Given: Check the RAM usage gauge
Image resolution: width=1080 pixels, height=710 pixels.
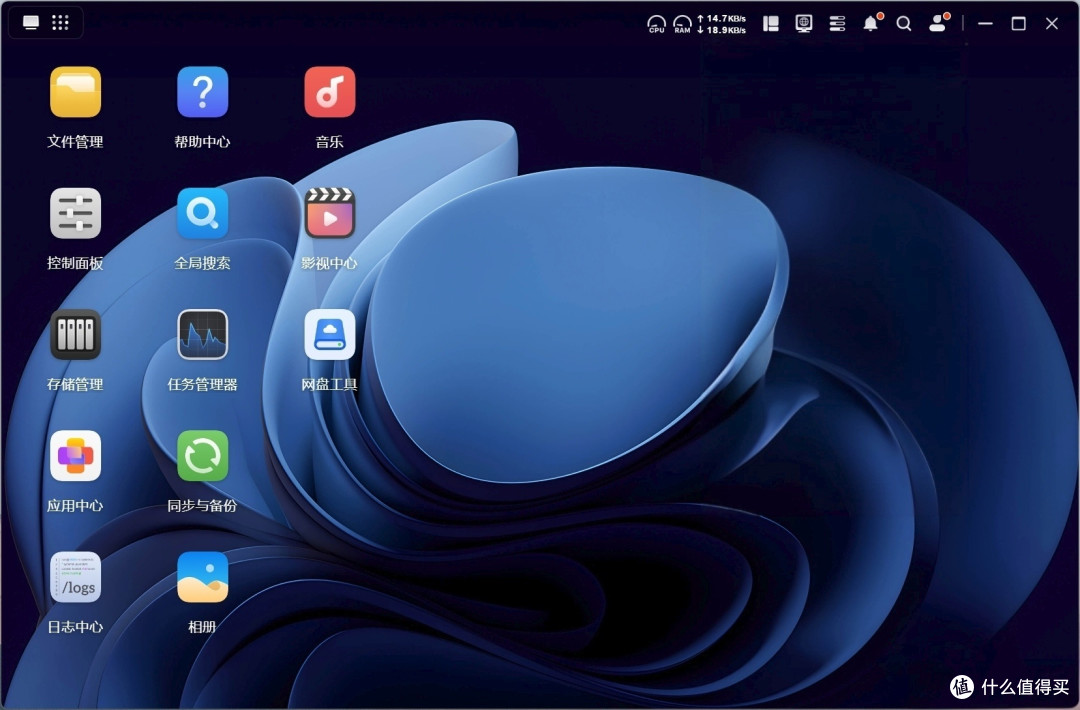Looking at the screenshot, I should [x=683, y=24].
